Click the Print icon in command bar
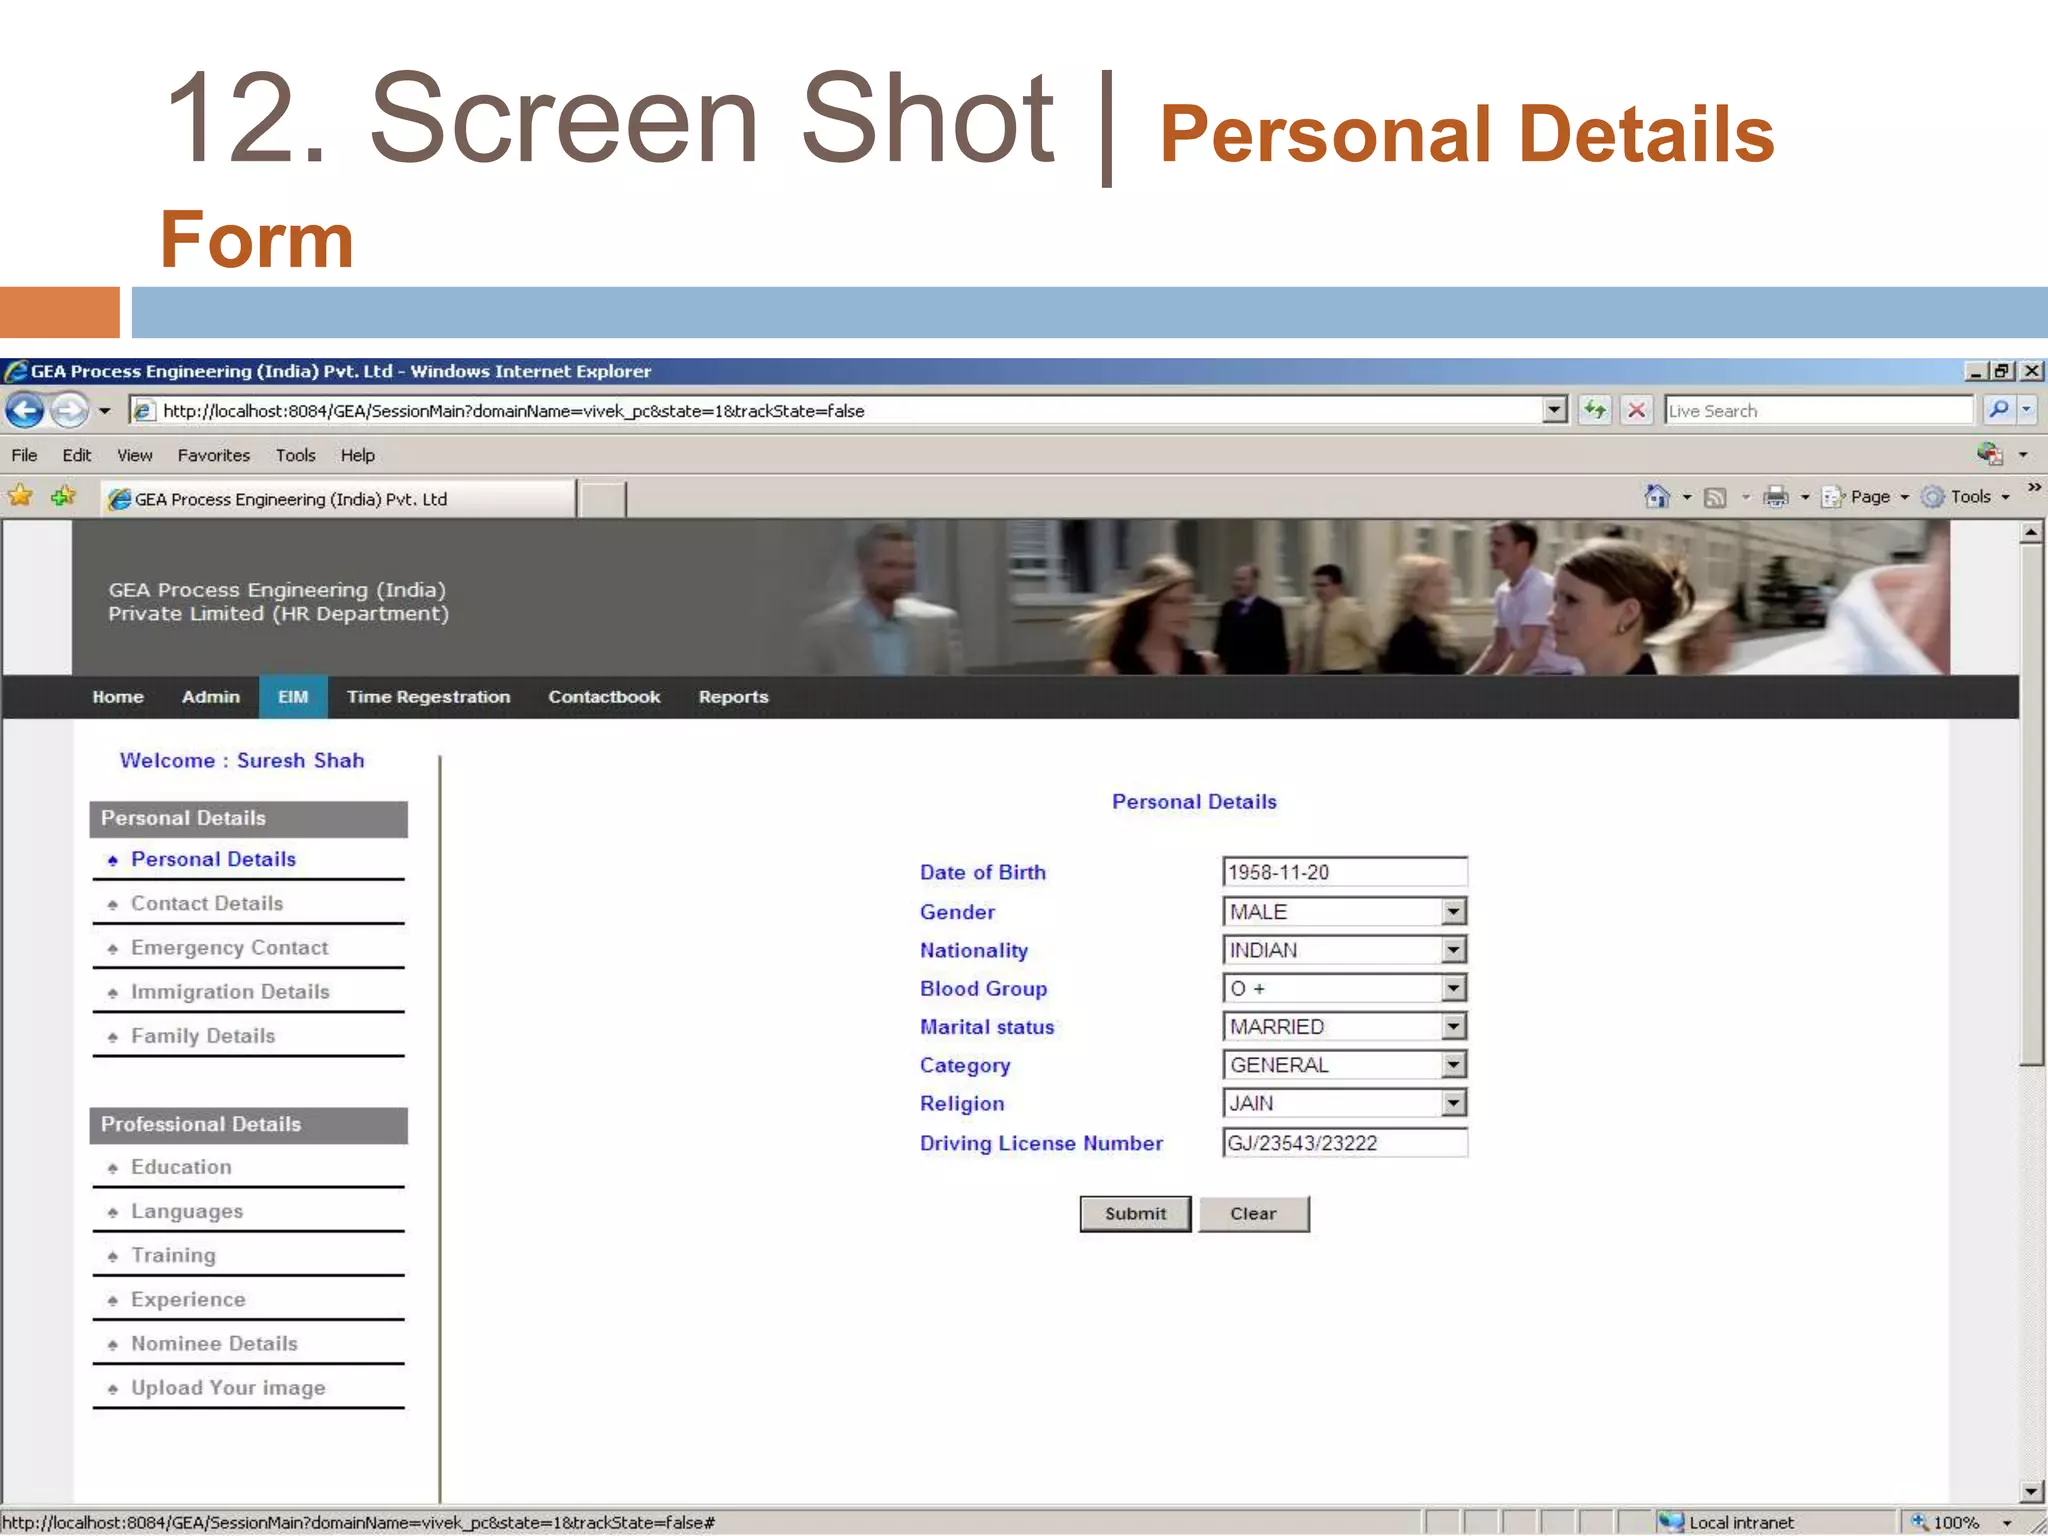Image resolution: width=2048 pixels, height=1536 pixels. [1776, 497]
